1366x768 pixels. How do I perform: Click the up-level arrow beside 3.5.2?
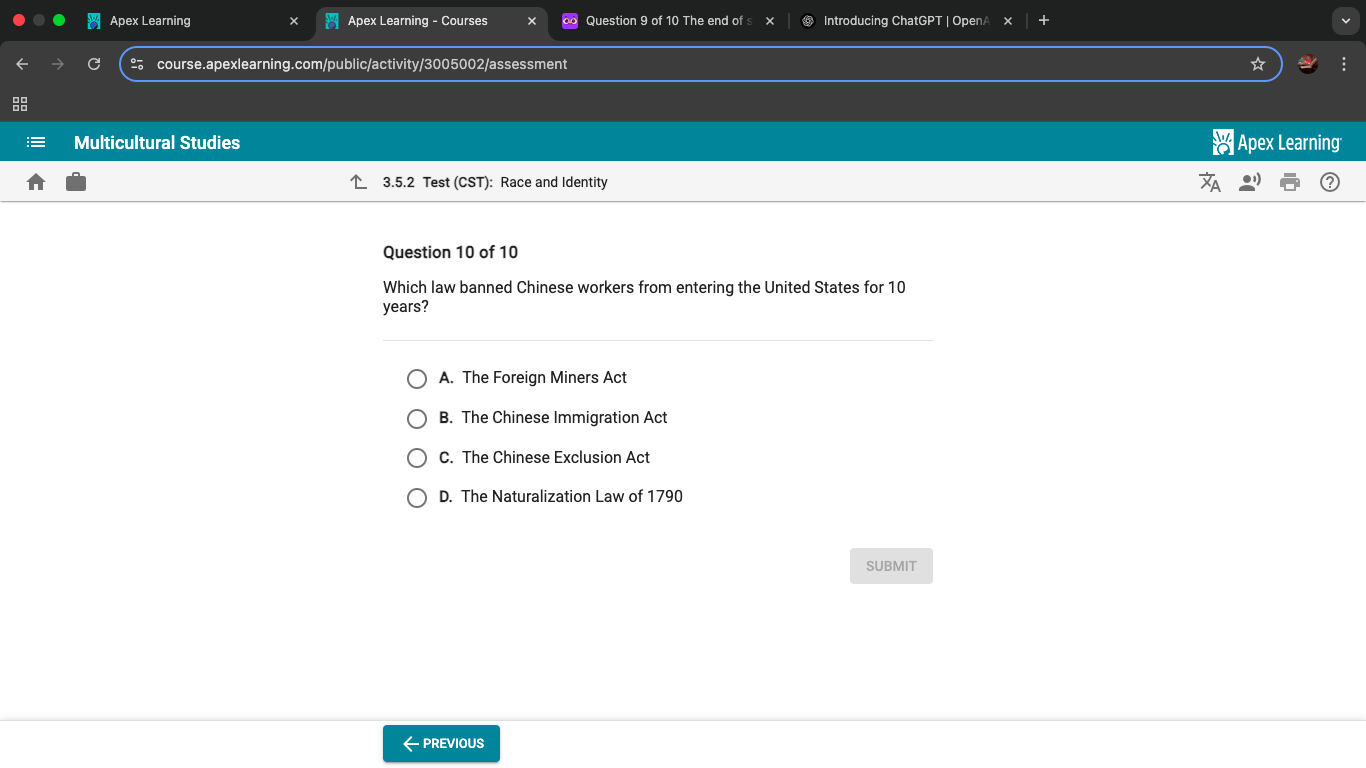[358, 182]
